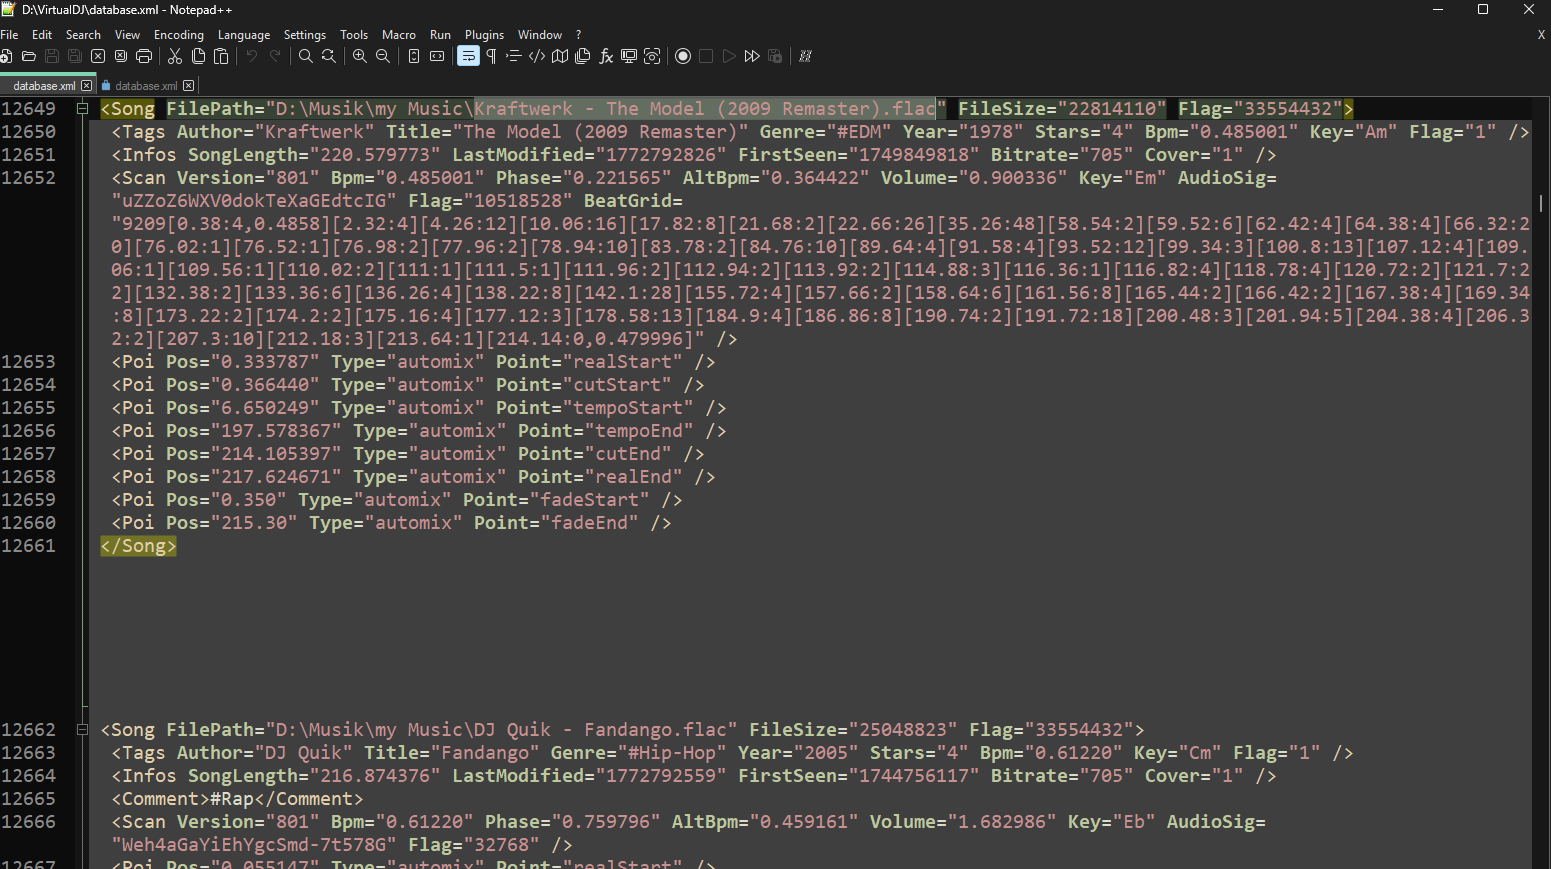Collapse the DJ Quik Song node at line 12662
Viewport: 1551px width, 869px height.
[83, 730]
